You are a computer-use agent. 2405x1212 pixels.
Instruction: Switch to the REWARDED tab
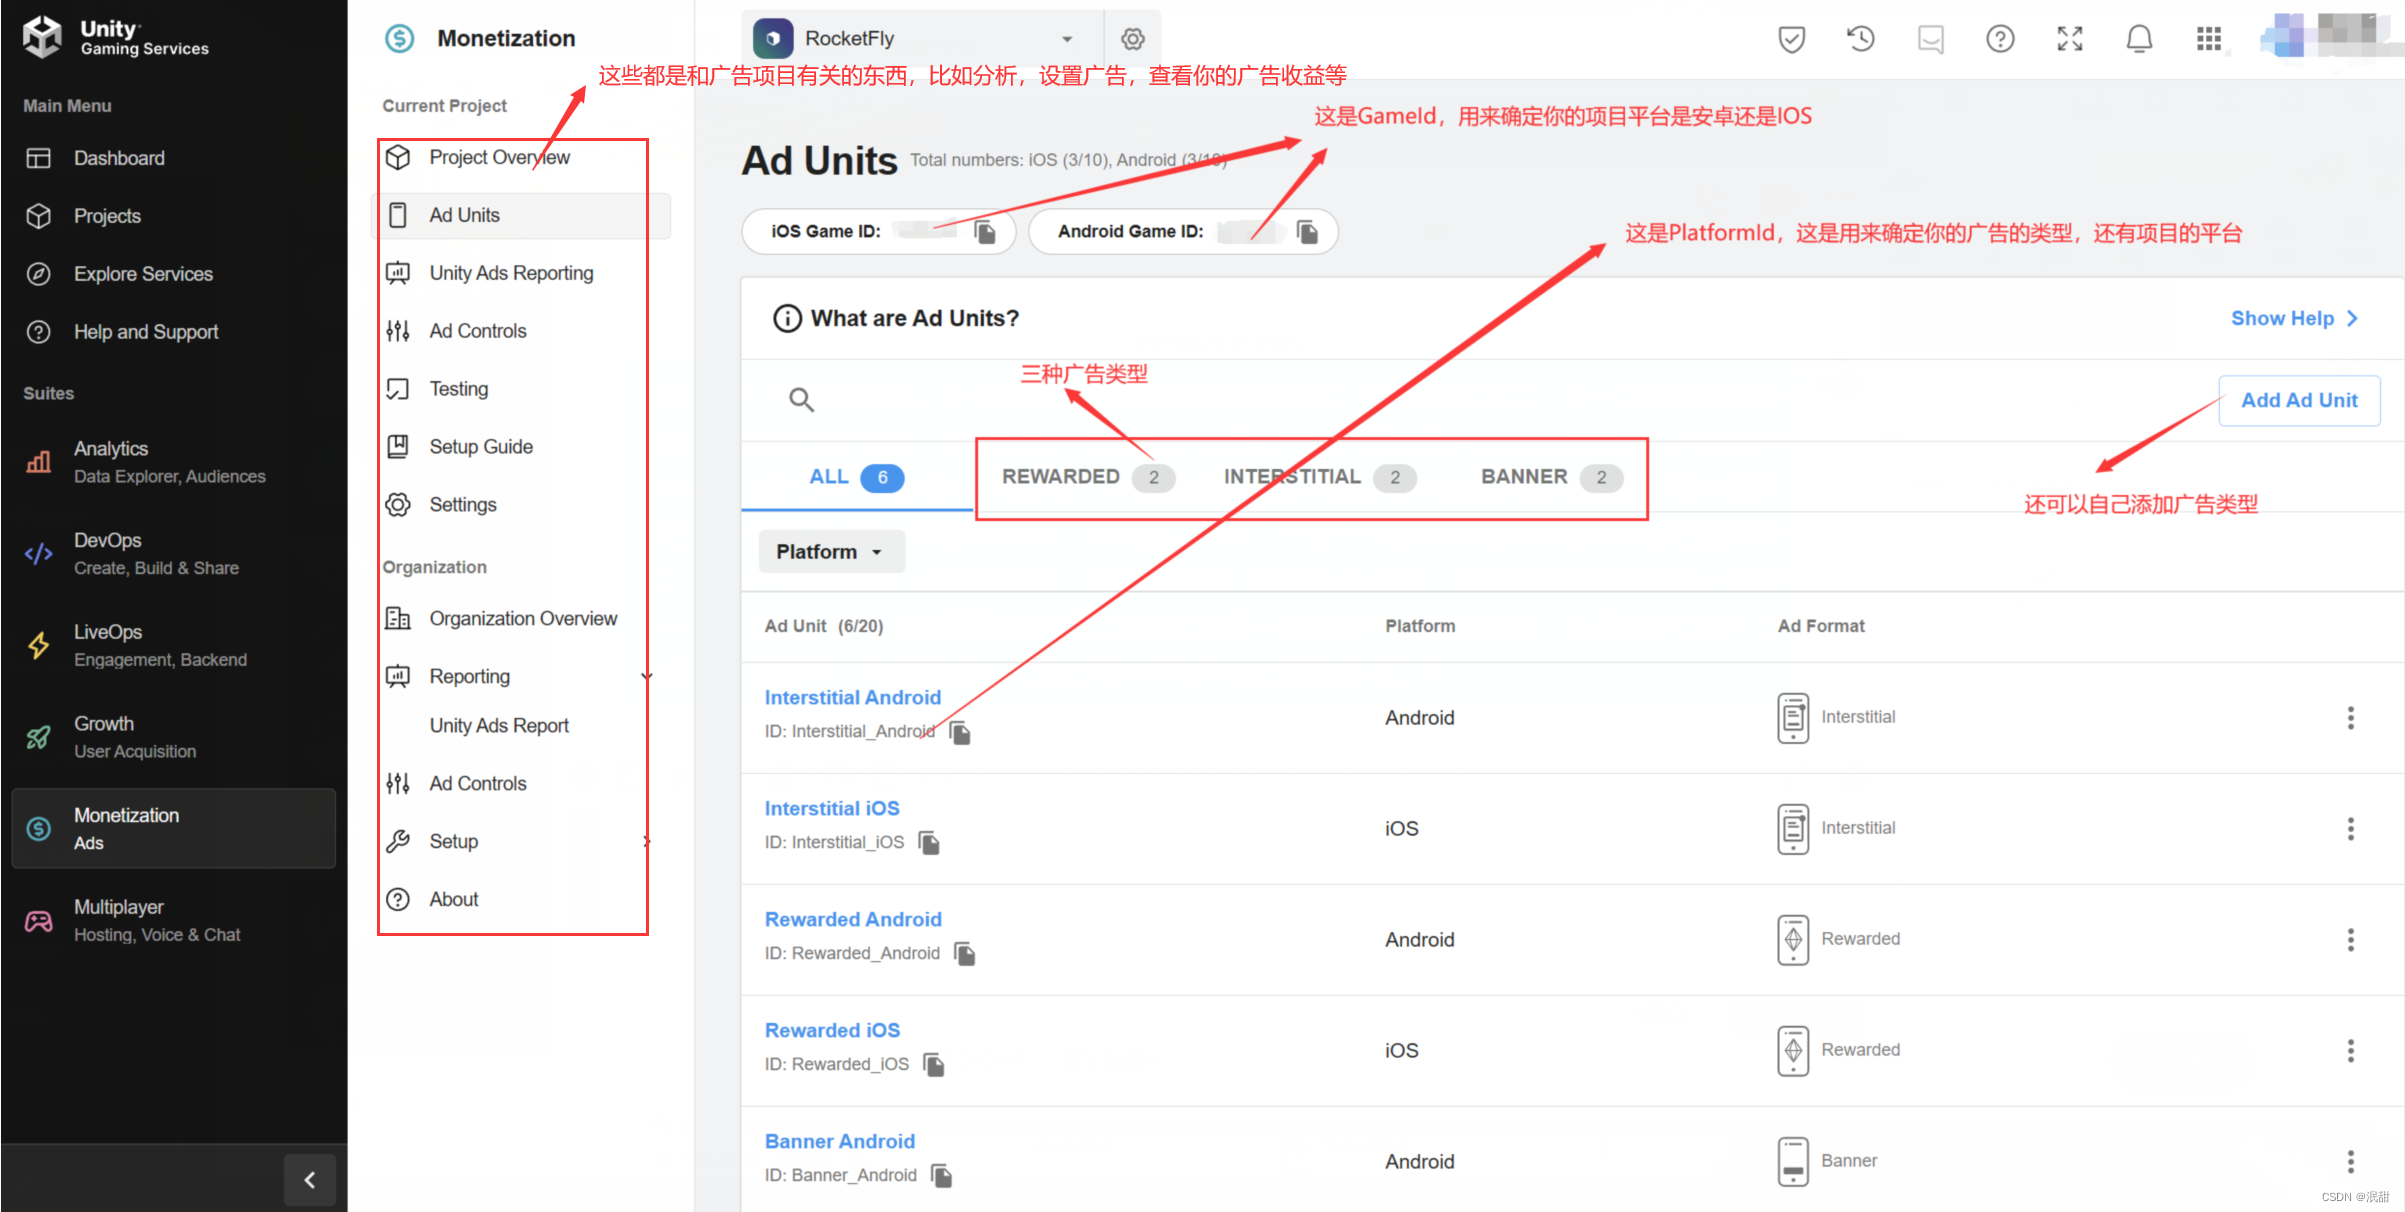click(1062, 477)
